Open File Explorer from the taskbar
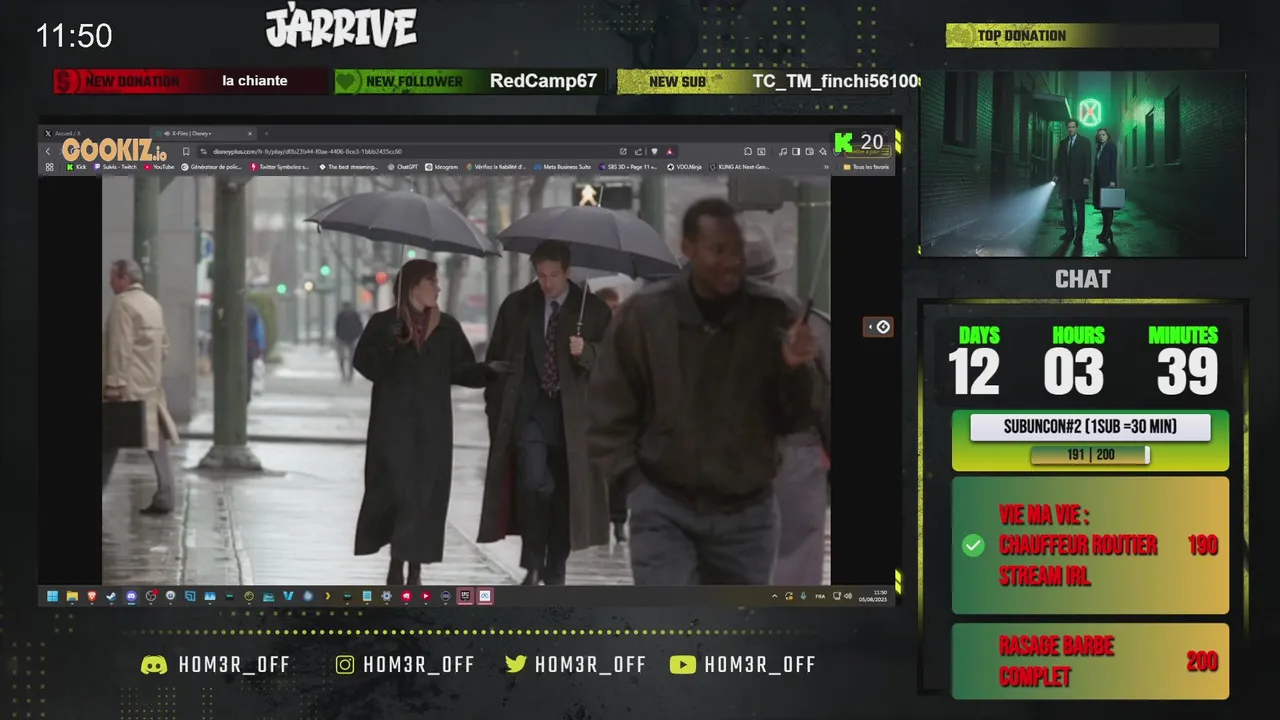Image resolution: width=1280 pixels, height=720 pixels. [x=72, y=596]
